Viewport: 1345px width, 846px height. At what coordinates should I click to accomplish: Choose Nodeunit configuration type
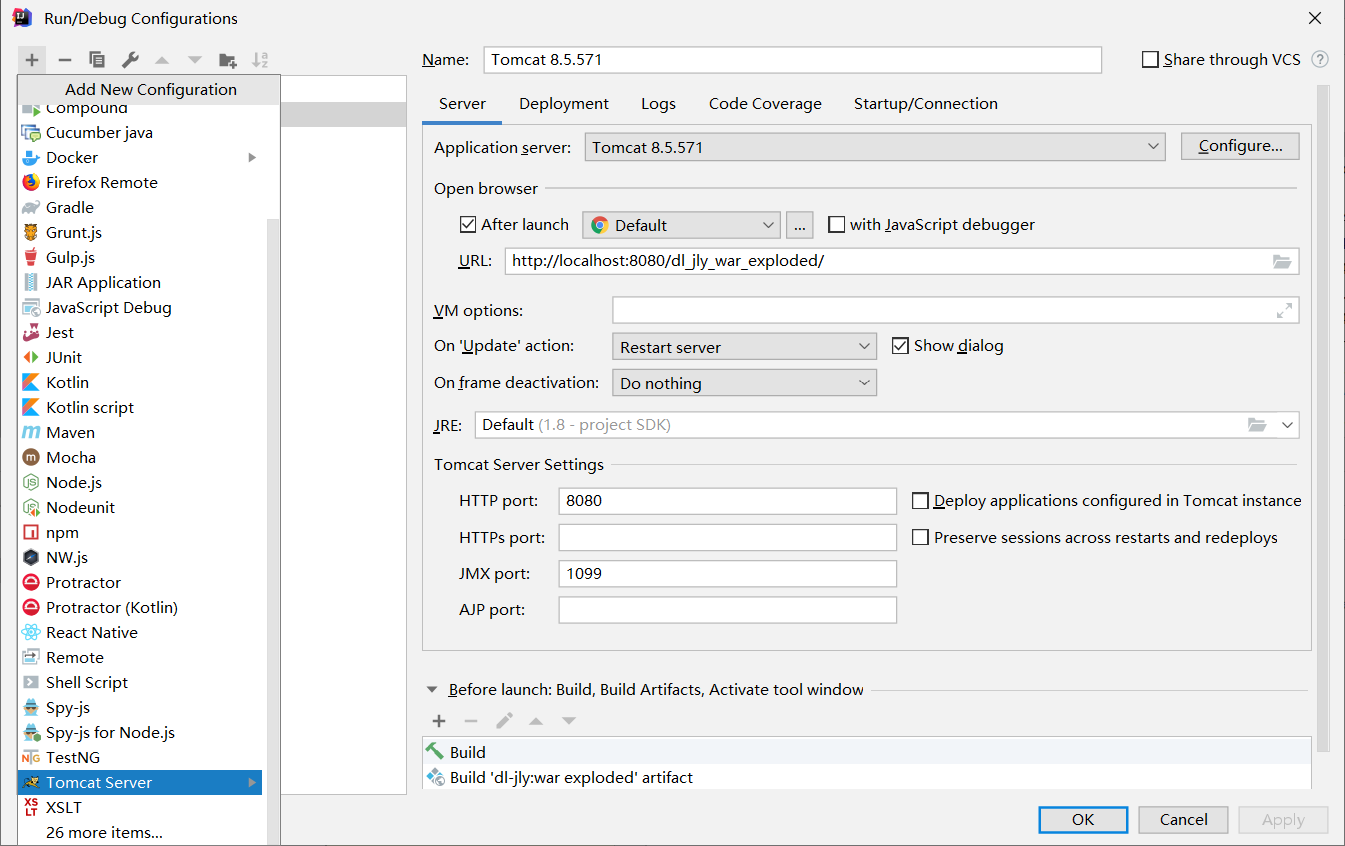pos(140,507)
